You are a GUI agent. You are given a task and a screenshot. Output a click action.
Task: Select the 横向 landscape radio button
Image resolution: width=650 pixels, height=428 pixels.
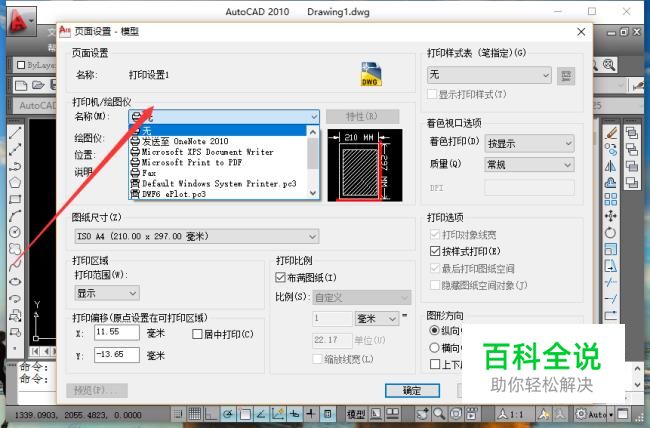coord(434,348)
